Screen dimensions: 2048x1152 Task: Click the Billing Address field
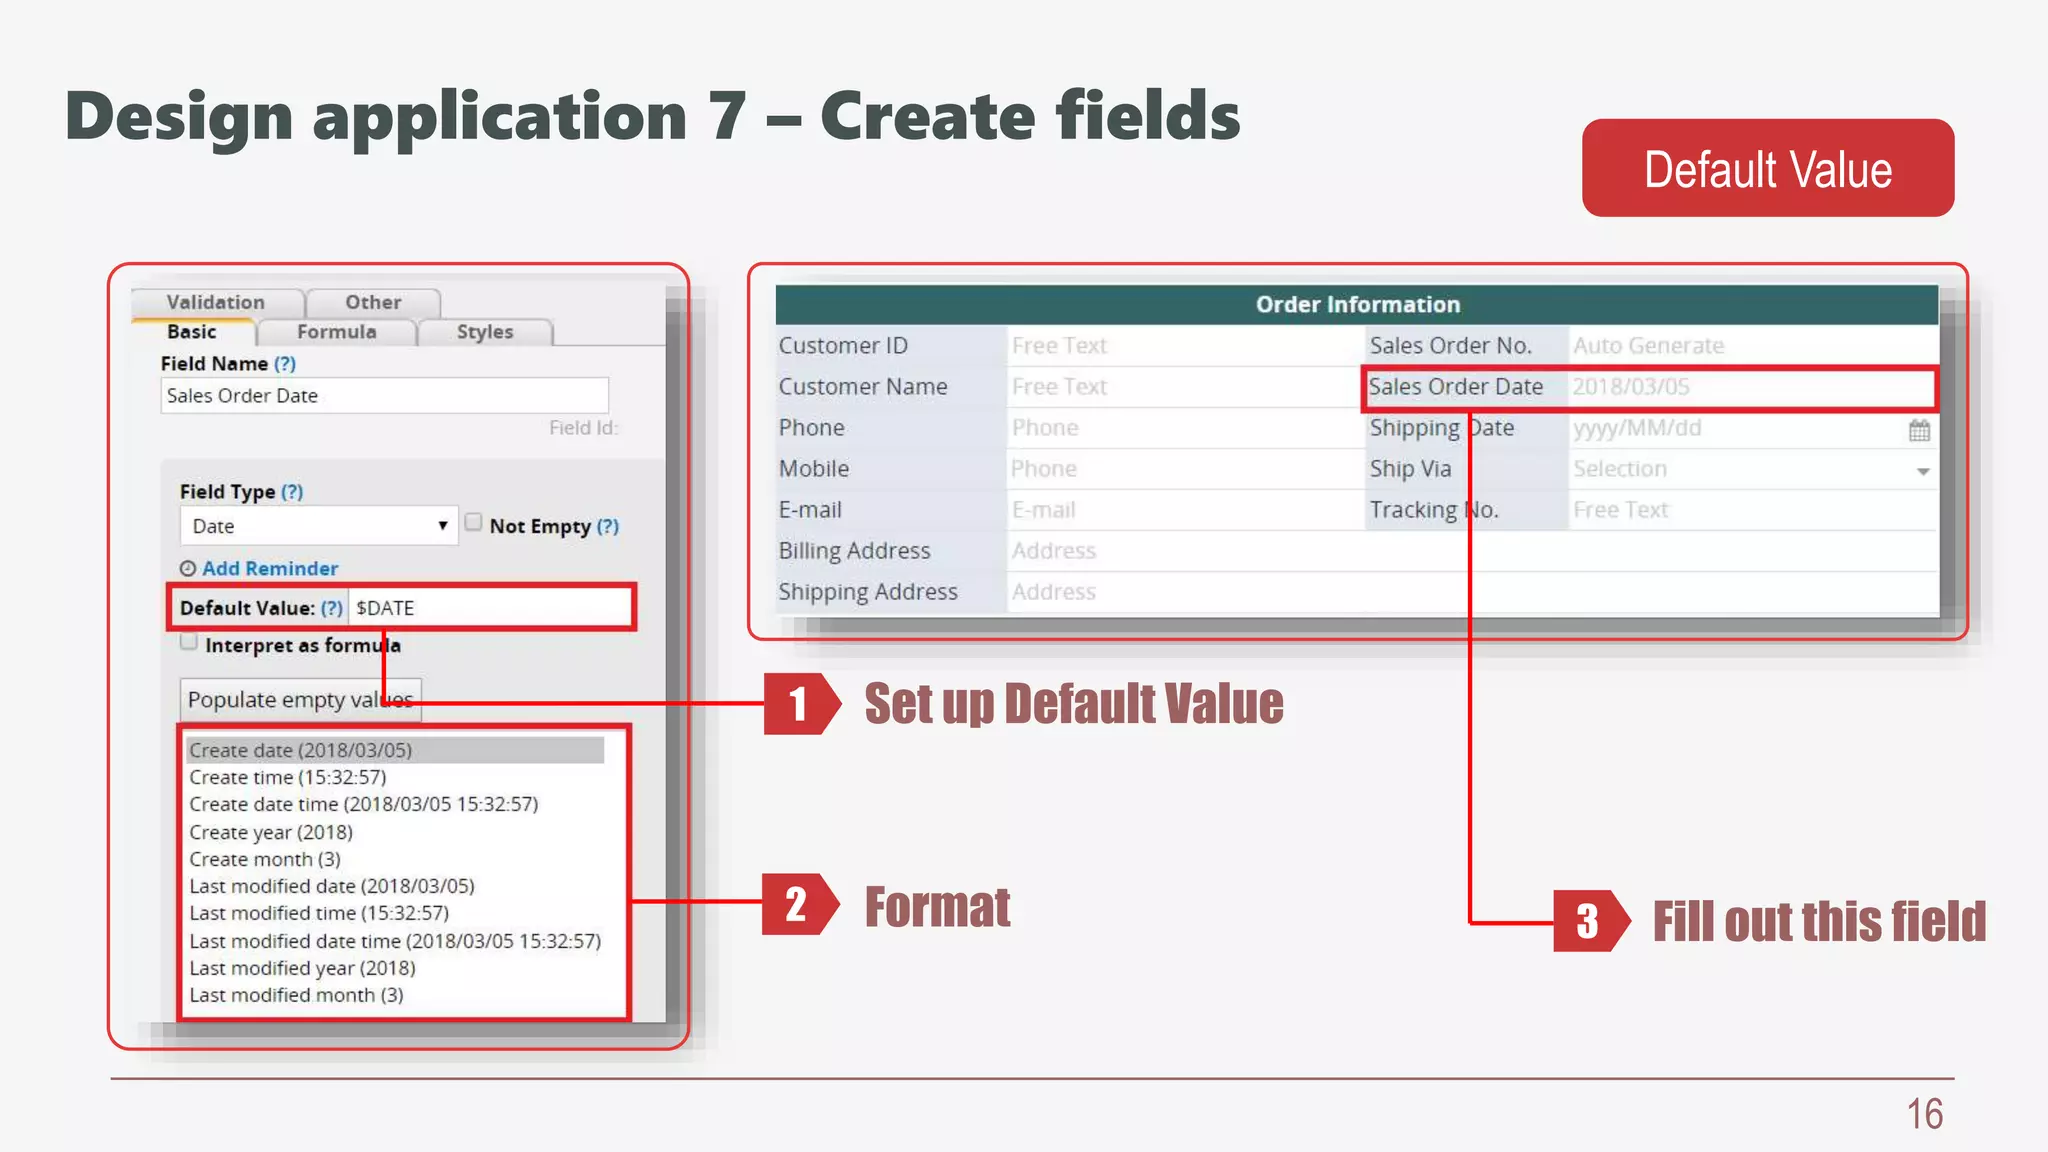(x=1472, y=551)
